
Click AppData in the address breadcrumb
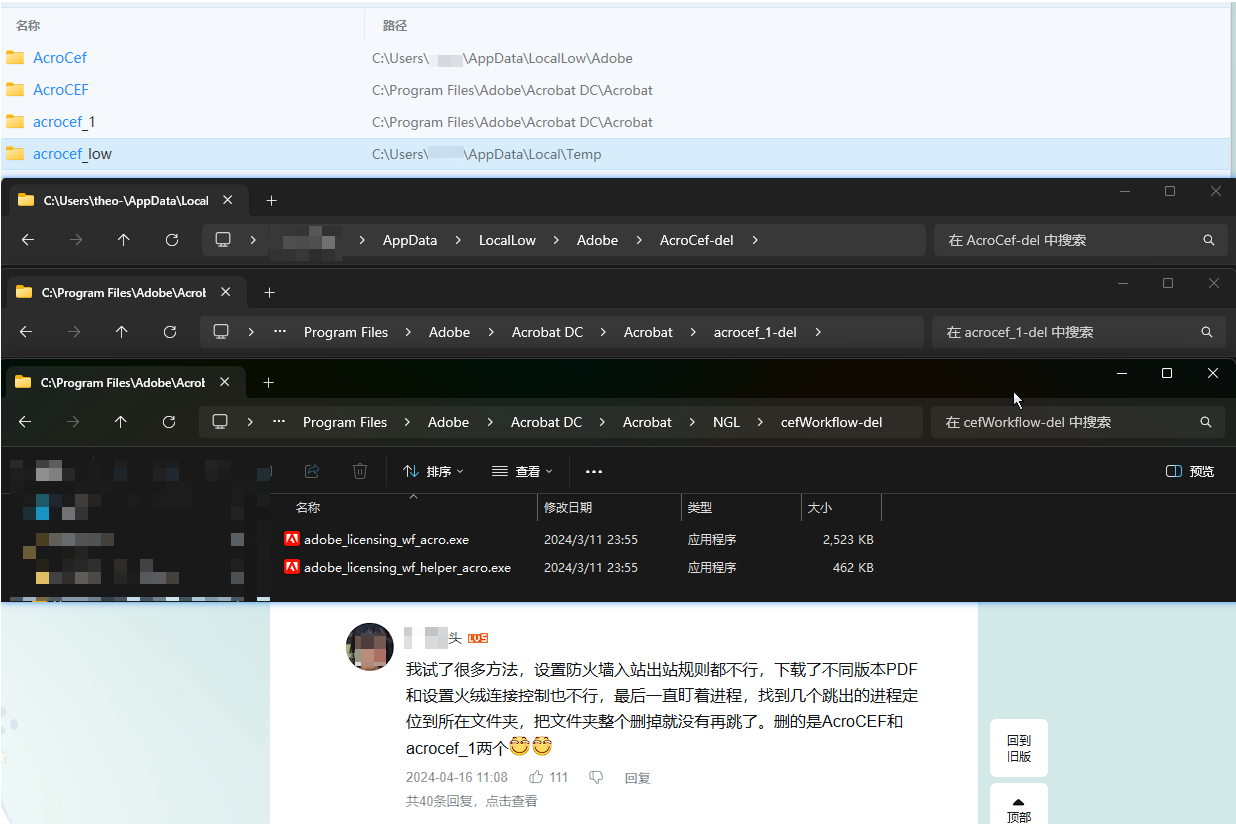(410, 240)
